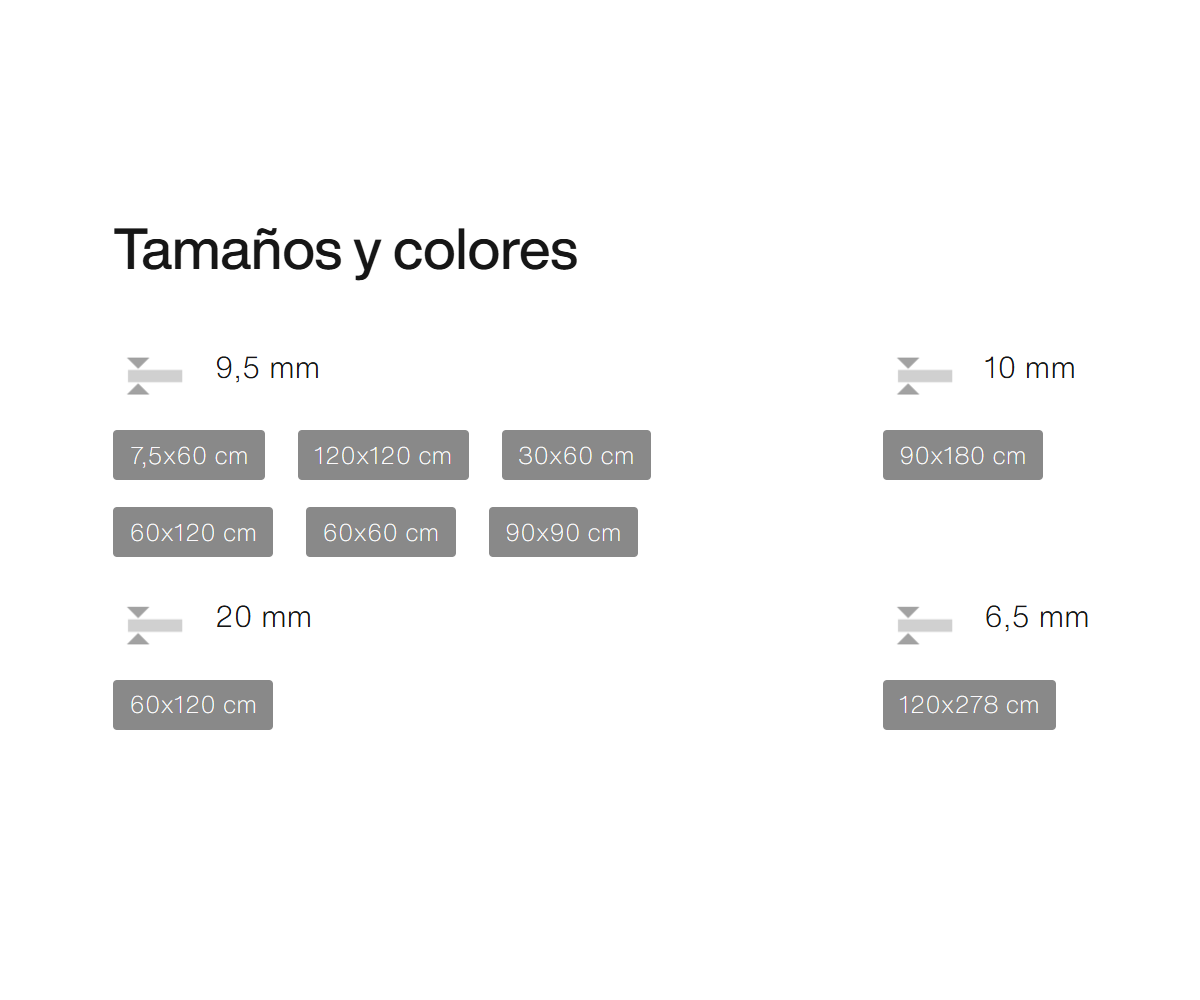Click the 10 mm thickness label
The image size is (1200, 1000).
pos(1029,369)
